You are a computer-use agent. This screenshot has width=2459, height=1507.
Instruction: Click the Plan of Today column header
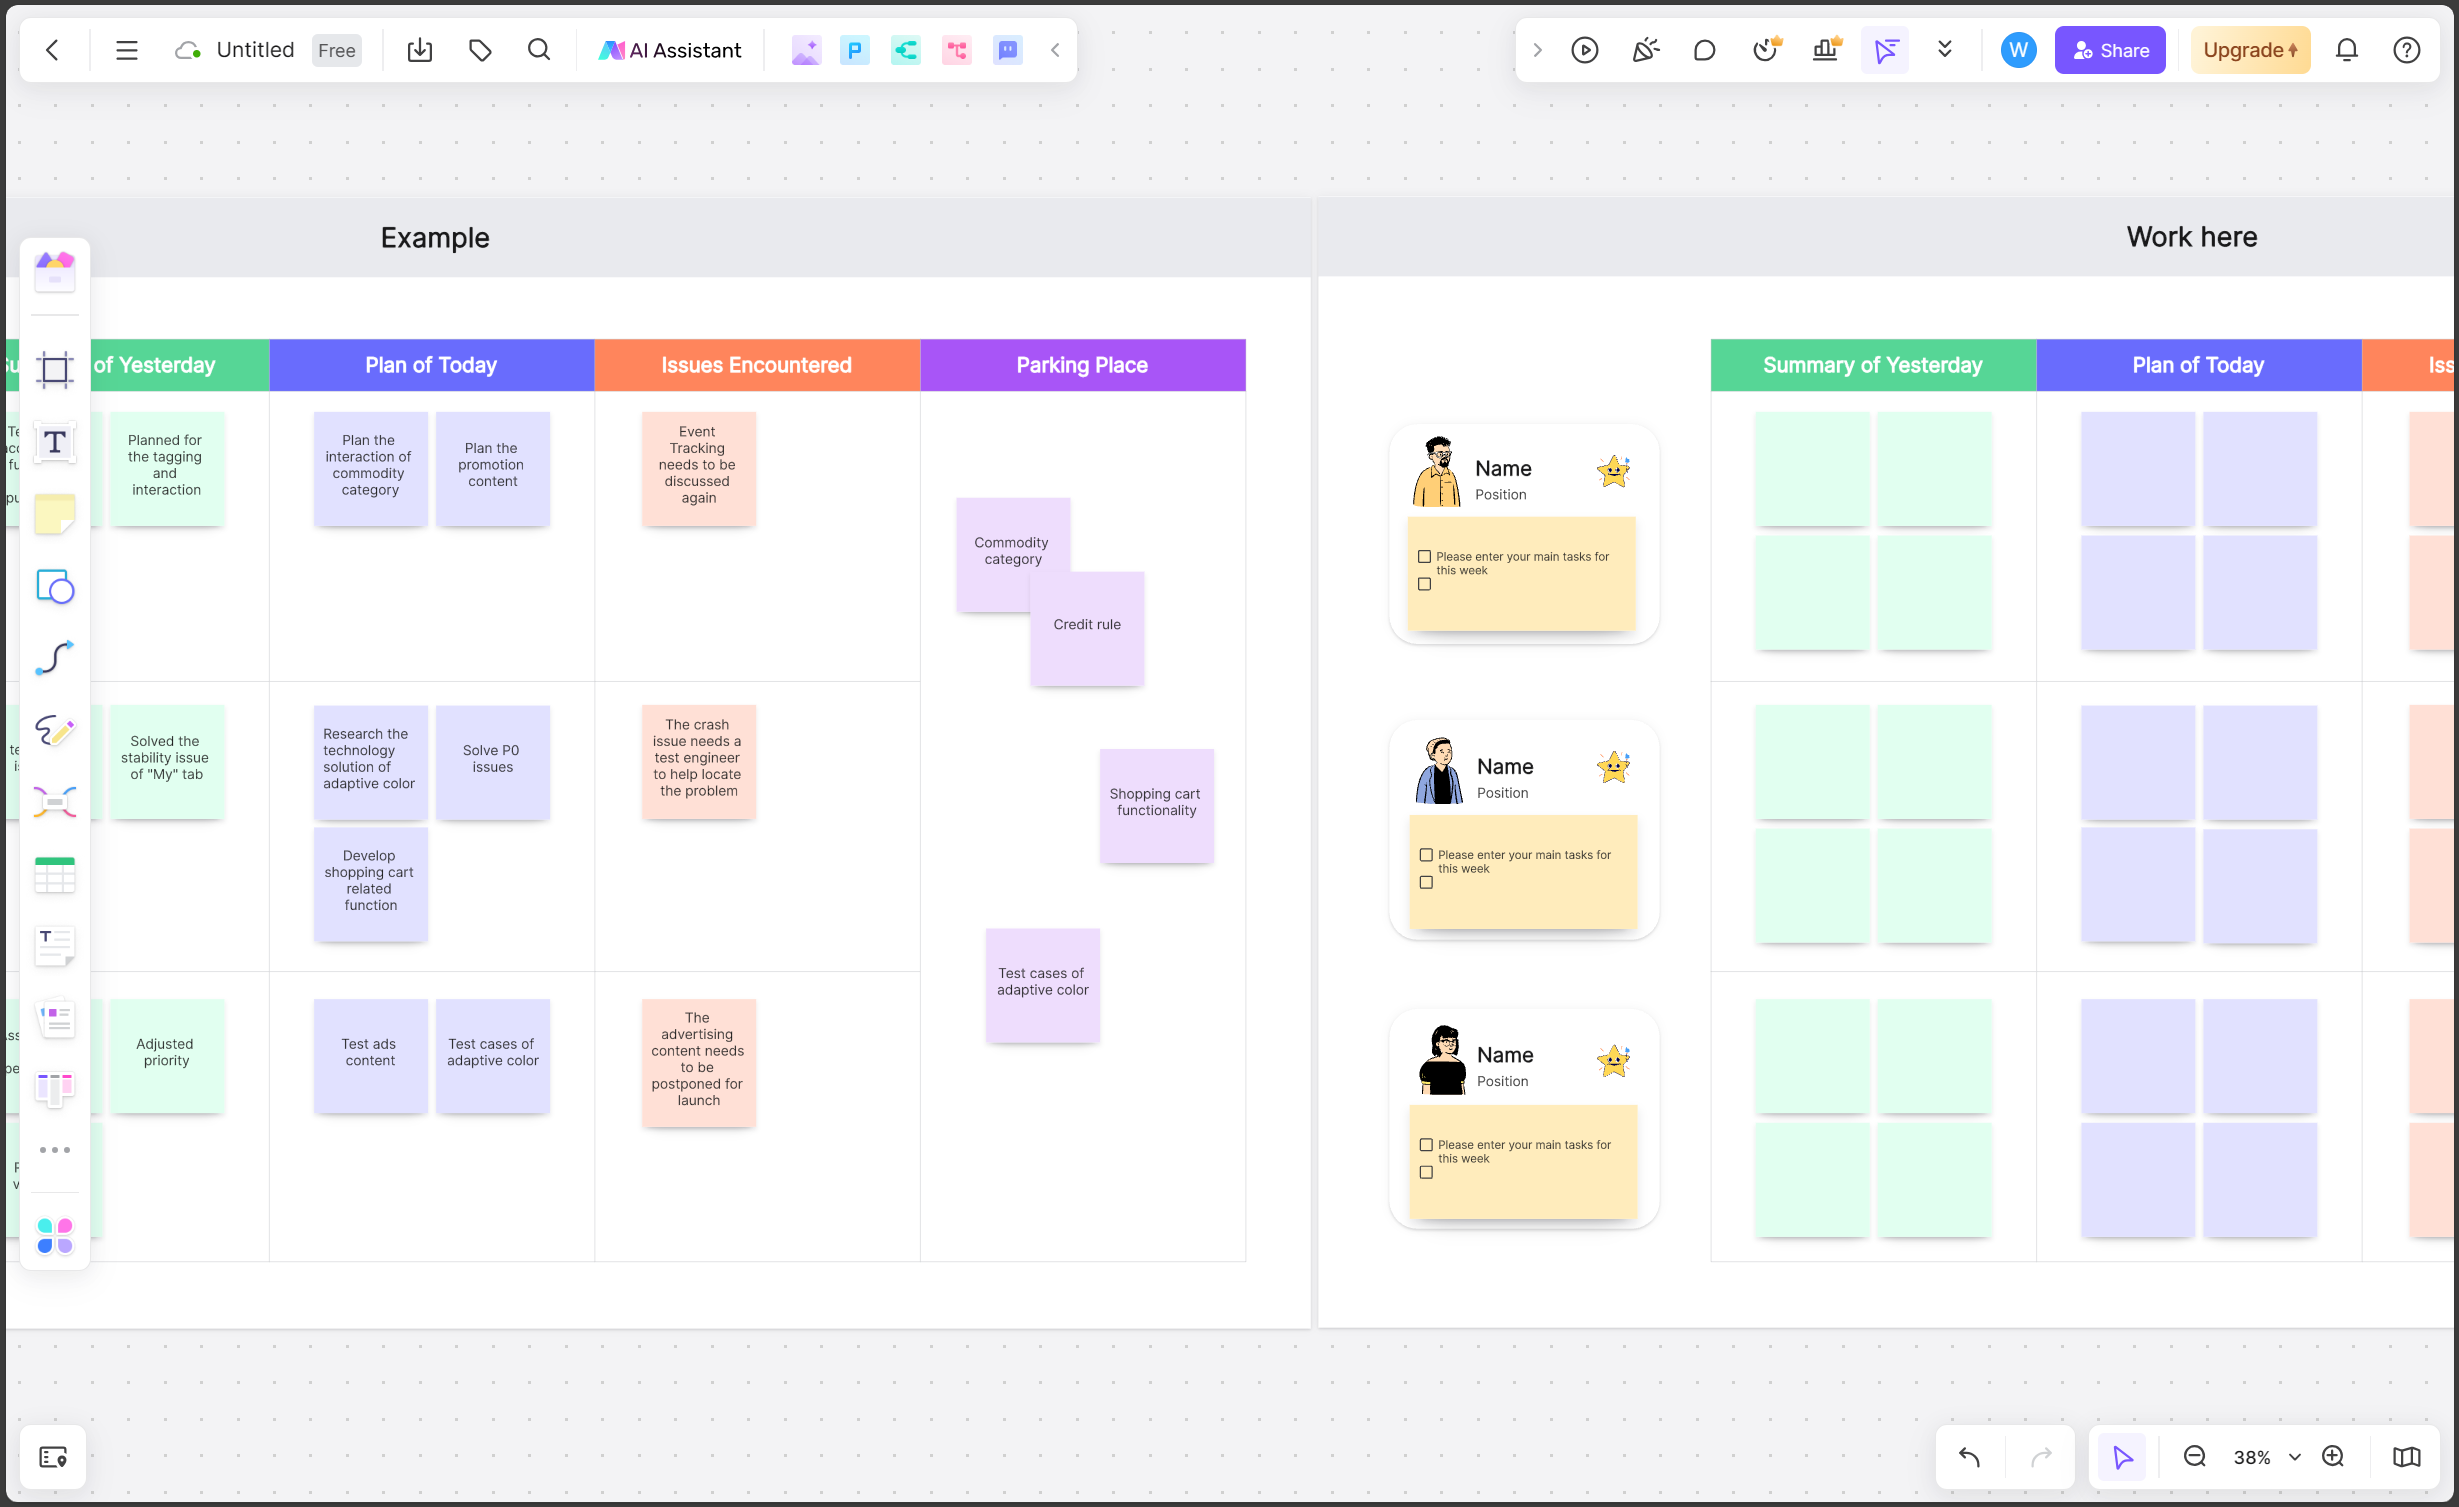point(429,365)
